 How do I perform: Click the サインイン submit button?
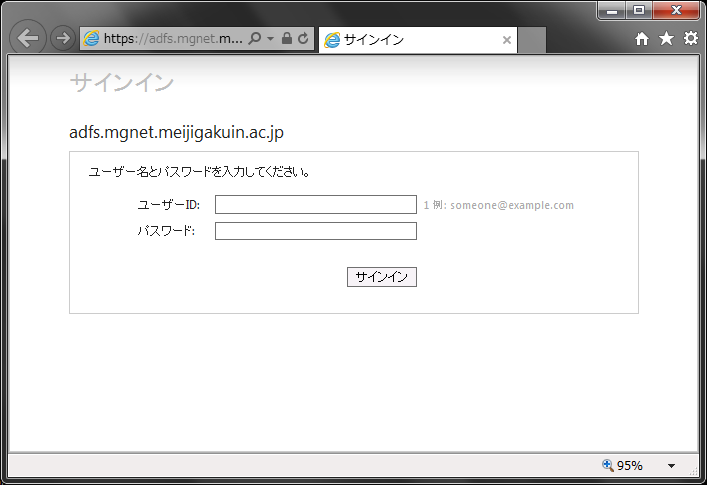(x=381, y=277)
